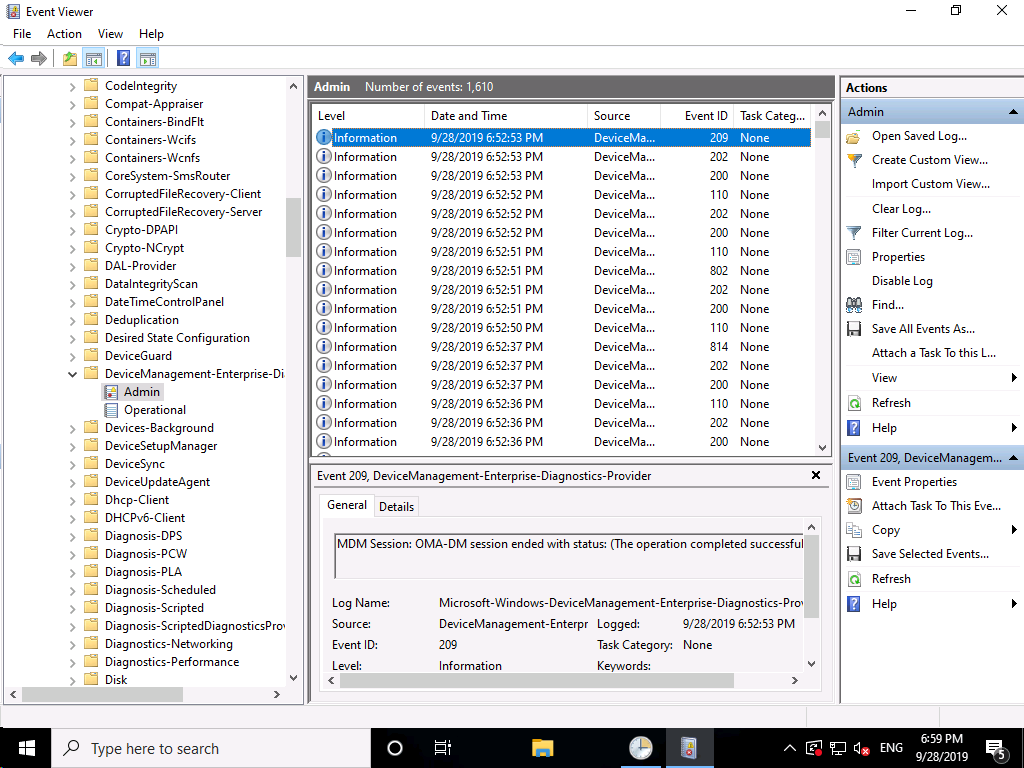Click the event detail horizontal scrollbar
The height and width of the screenshot is (768, 1024).
coord(536,681)
